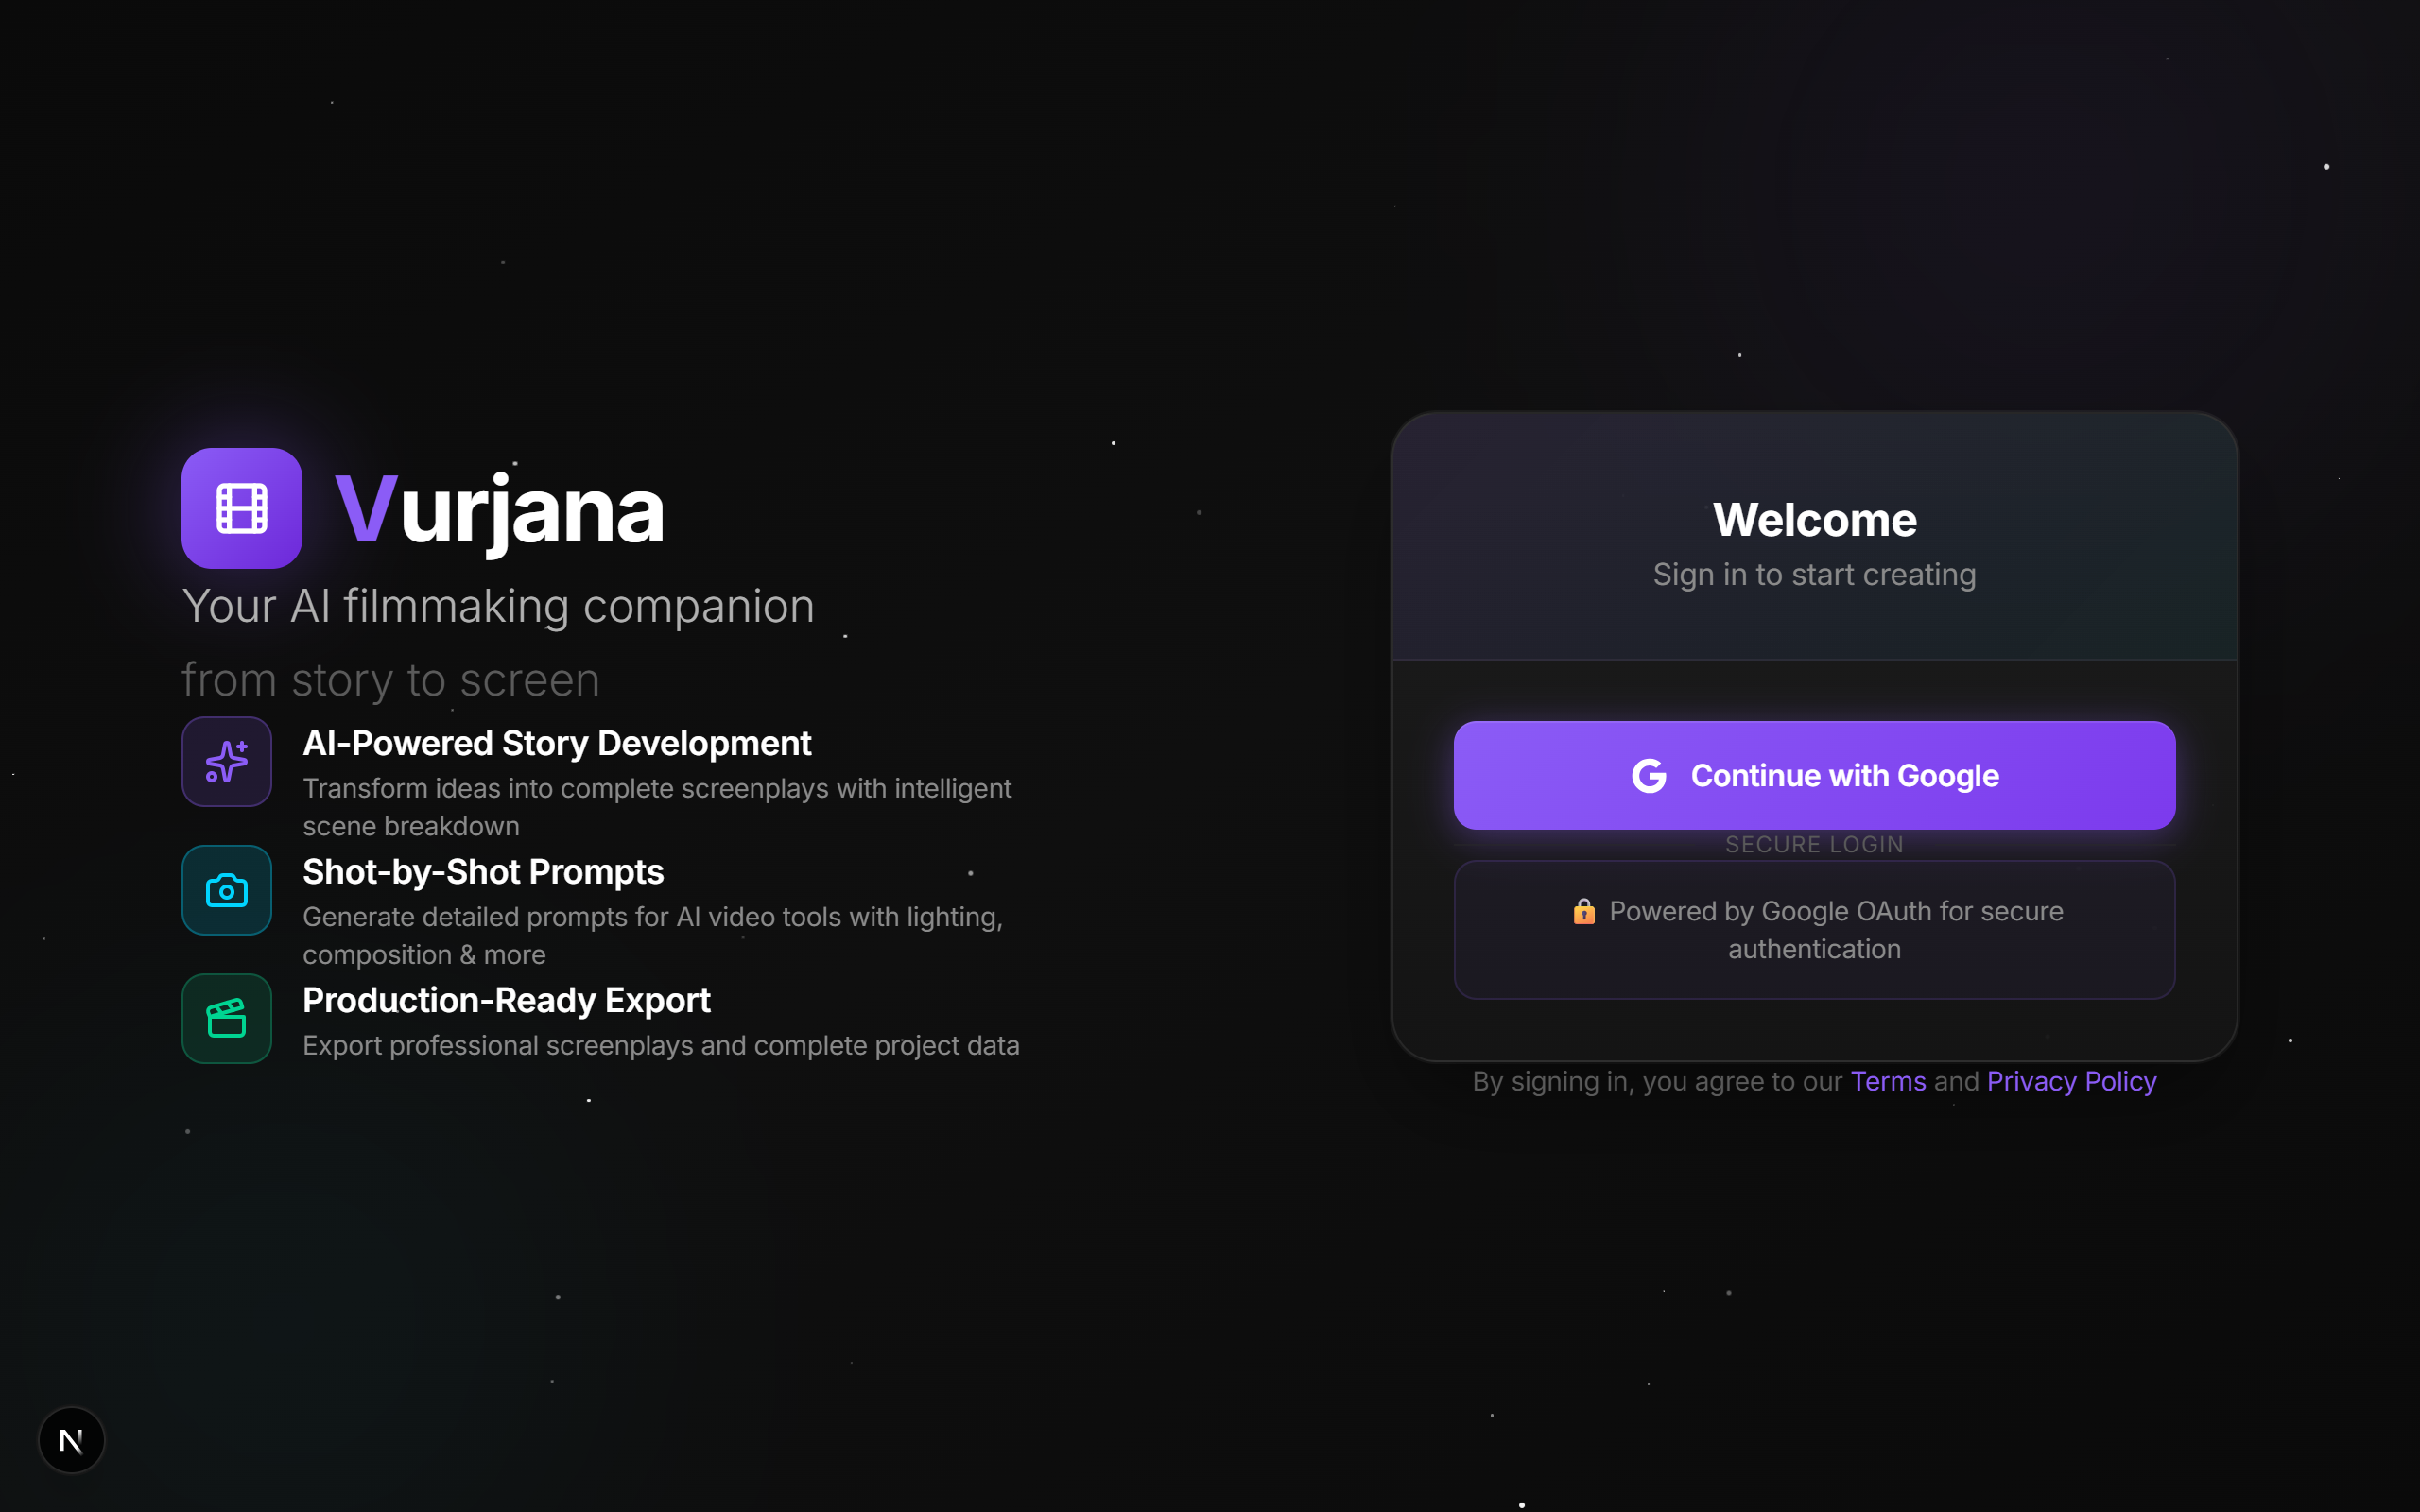Screen dimensions: 2420x1512
Task: Click the Welcome heading
Action: (1814, 520)
